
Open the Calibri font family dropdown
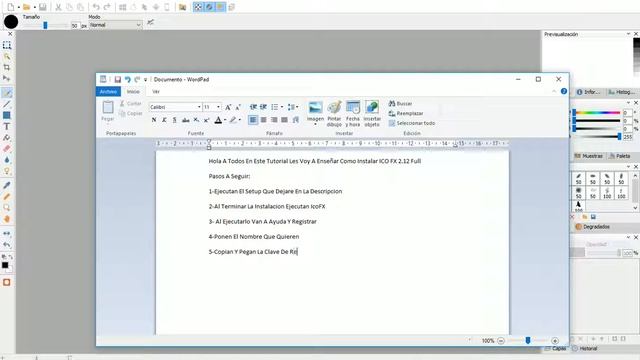tap(199, 107)
